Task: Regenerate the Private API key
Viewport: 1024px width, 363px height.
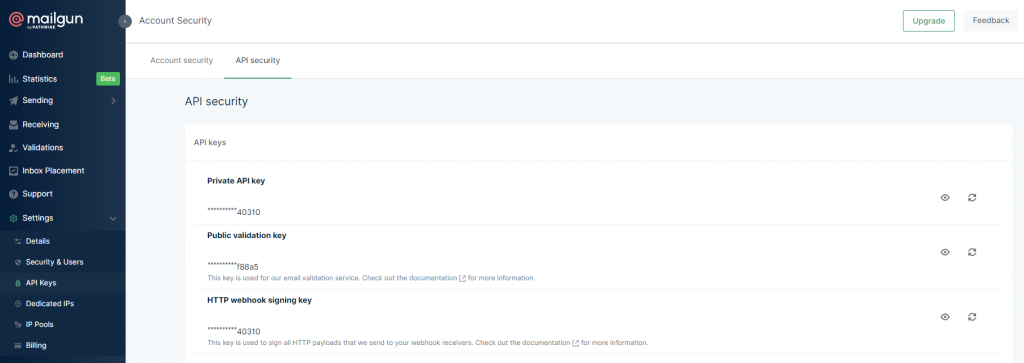Action: 972,197
